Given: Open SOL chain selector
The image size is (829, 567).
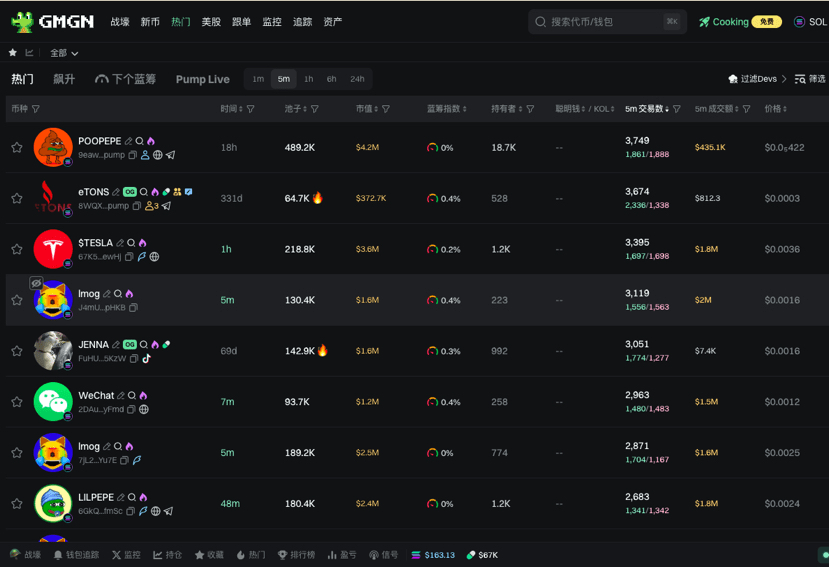Looking at the screenshot, I should point(810,22).
